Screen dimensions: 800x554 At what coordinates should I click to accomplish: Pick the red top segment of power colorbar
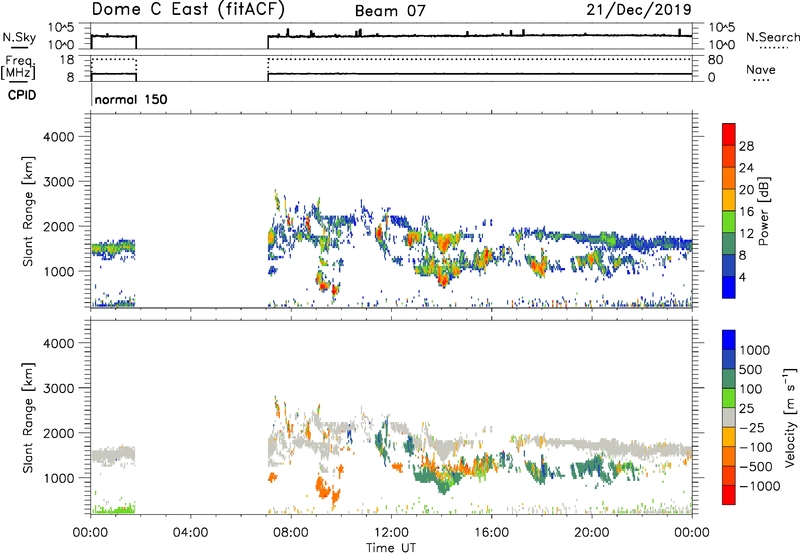click(x=729, y=135)
